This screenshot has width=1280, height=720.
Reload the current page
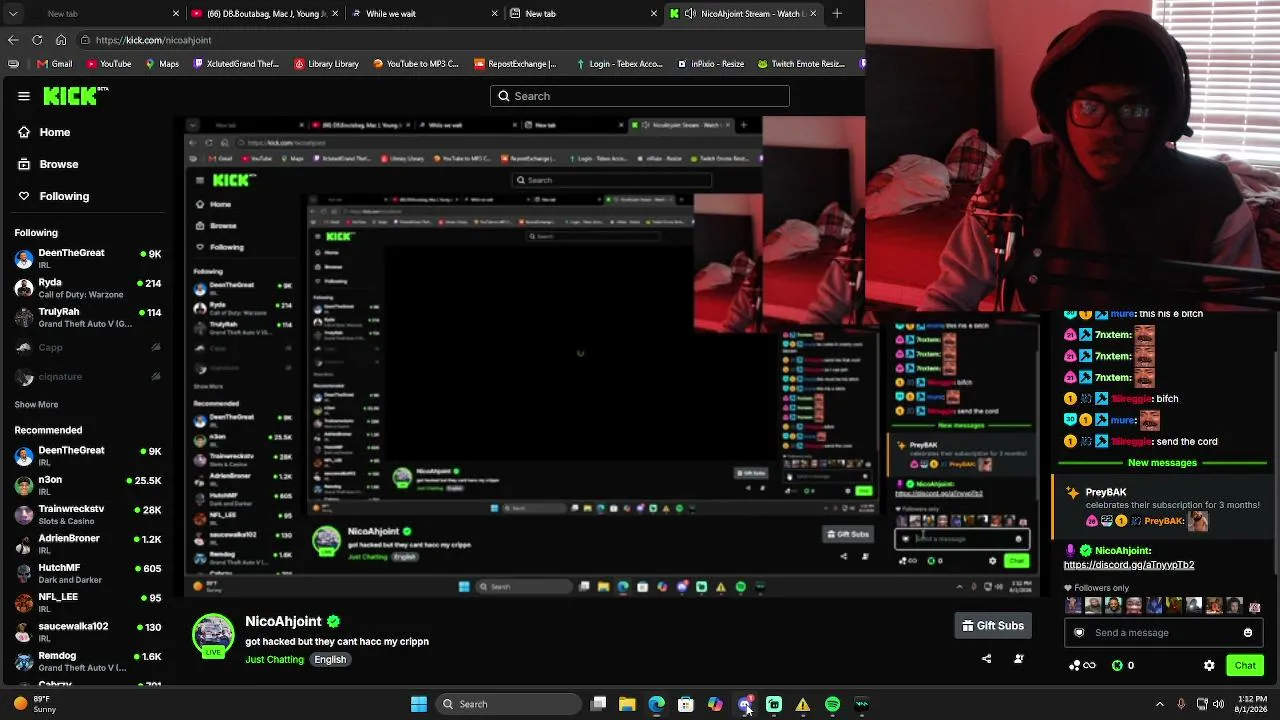coord(37,40)
